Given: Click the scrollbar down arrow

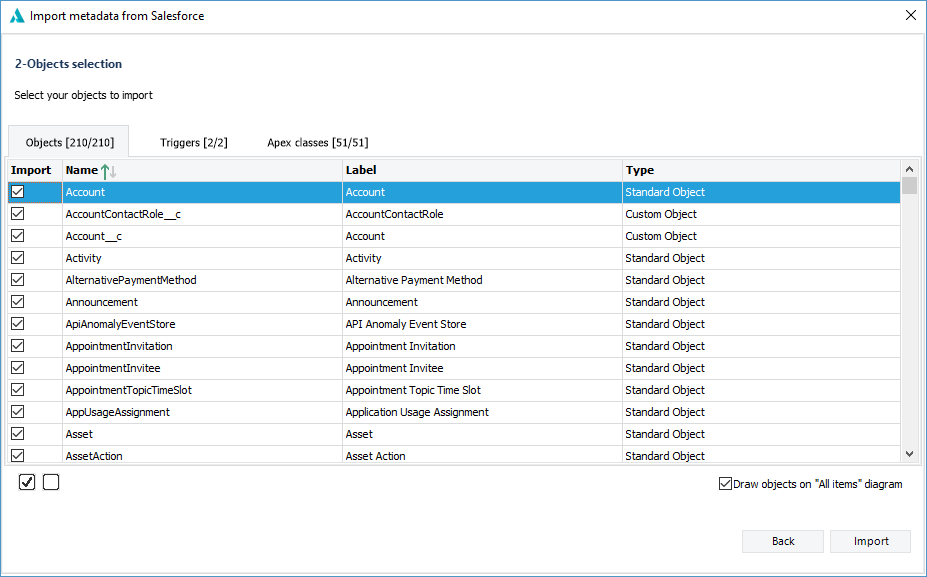Looking at the screenshot, I should click(909, 454).
